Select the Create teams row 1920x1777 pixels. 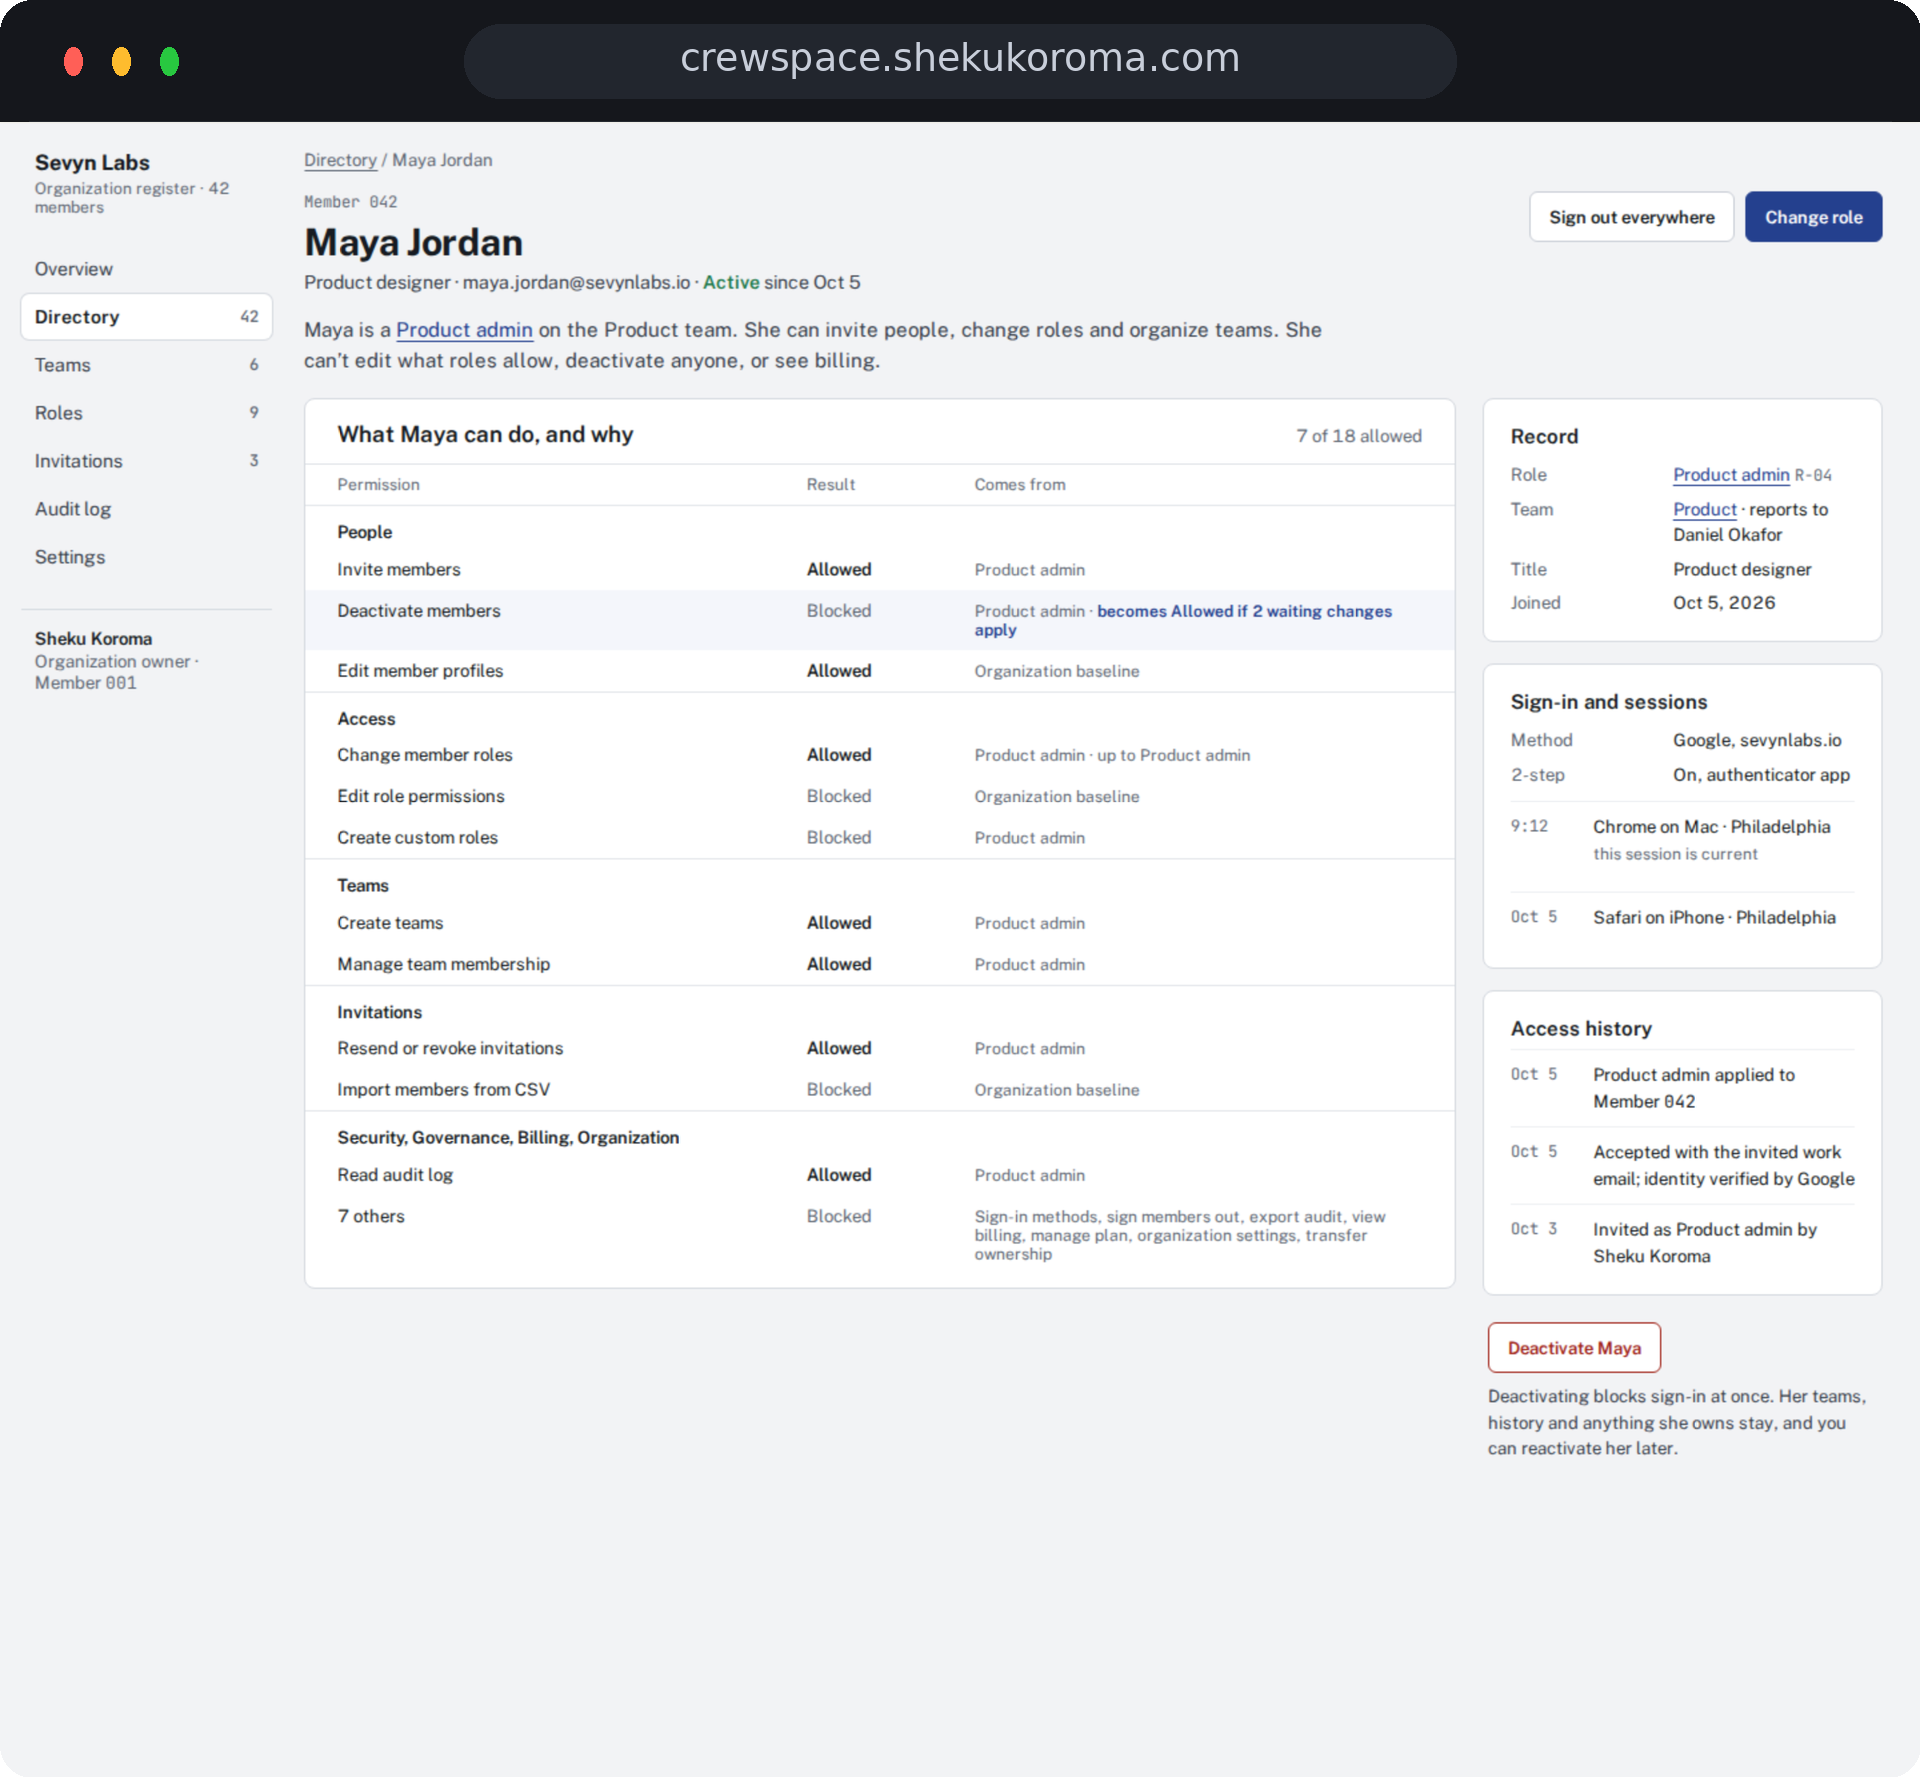(x=879, y=923)
